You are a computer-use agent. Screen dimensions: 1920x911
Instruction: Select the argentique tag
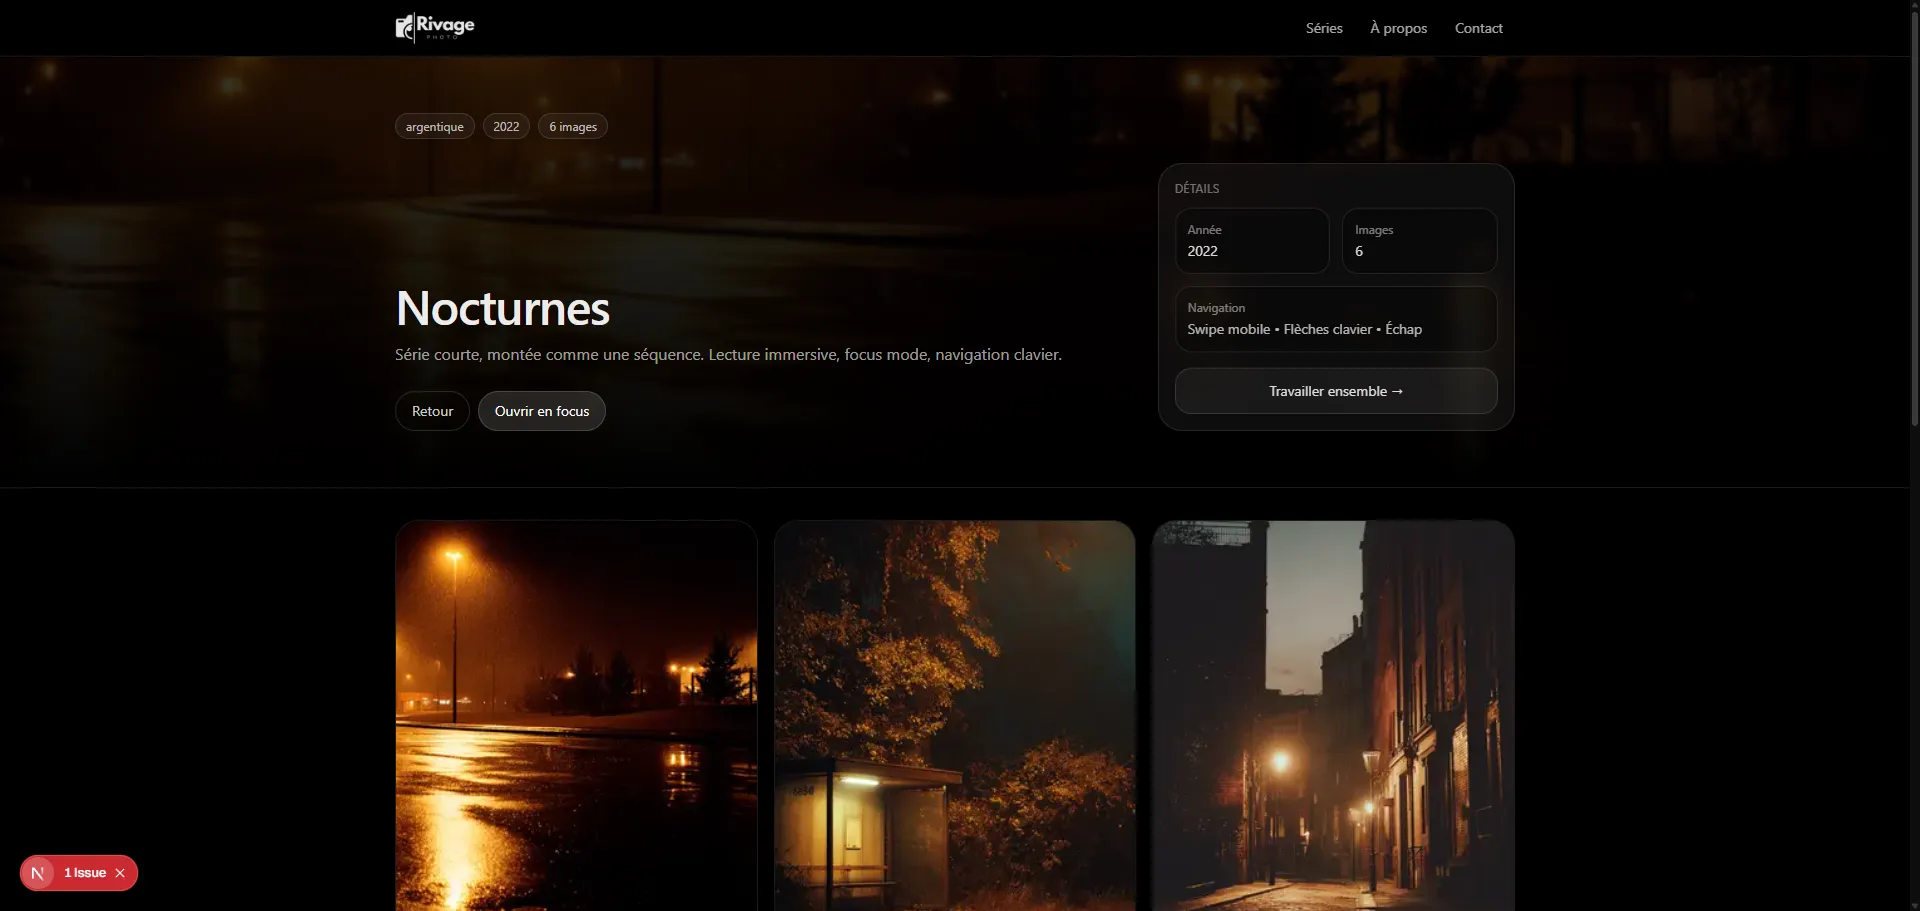click(434, 127)
